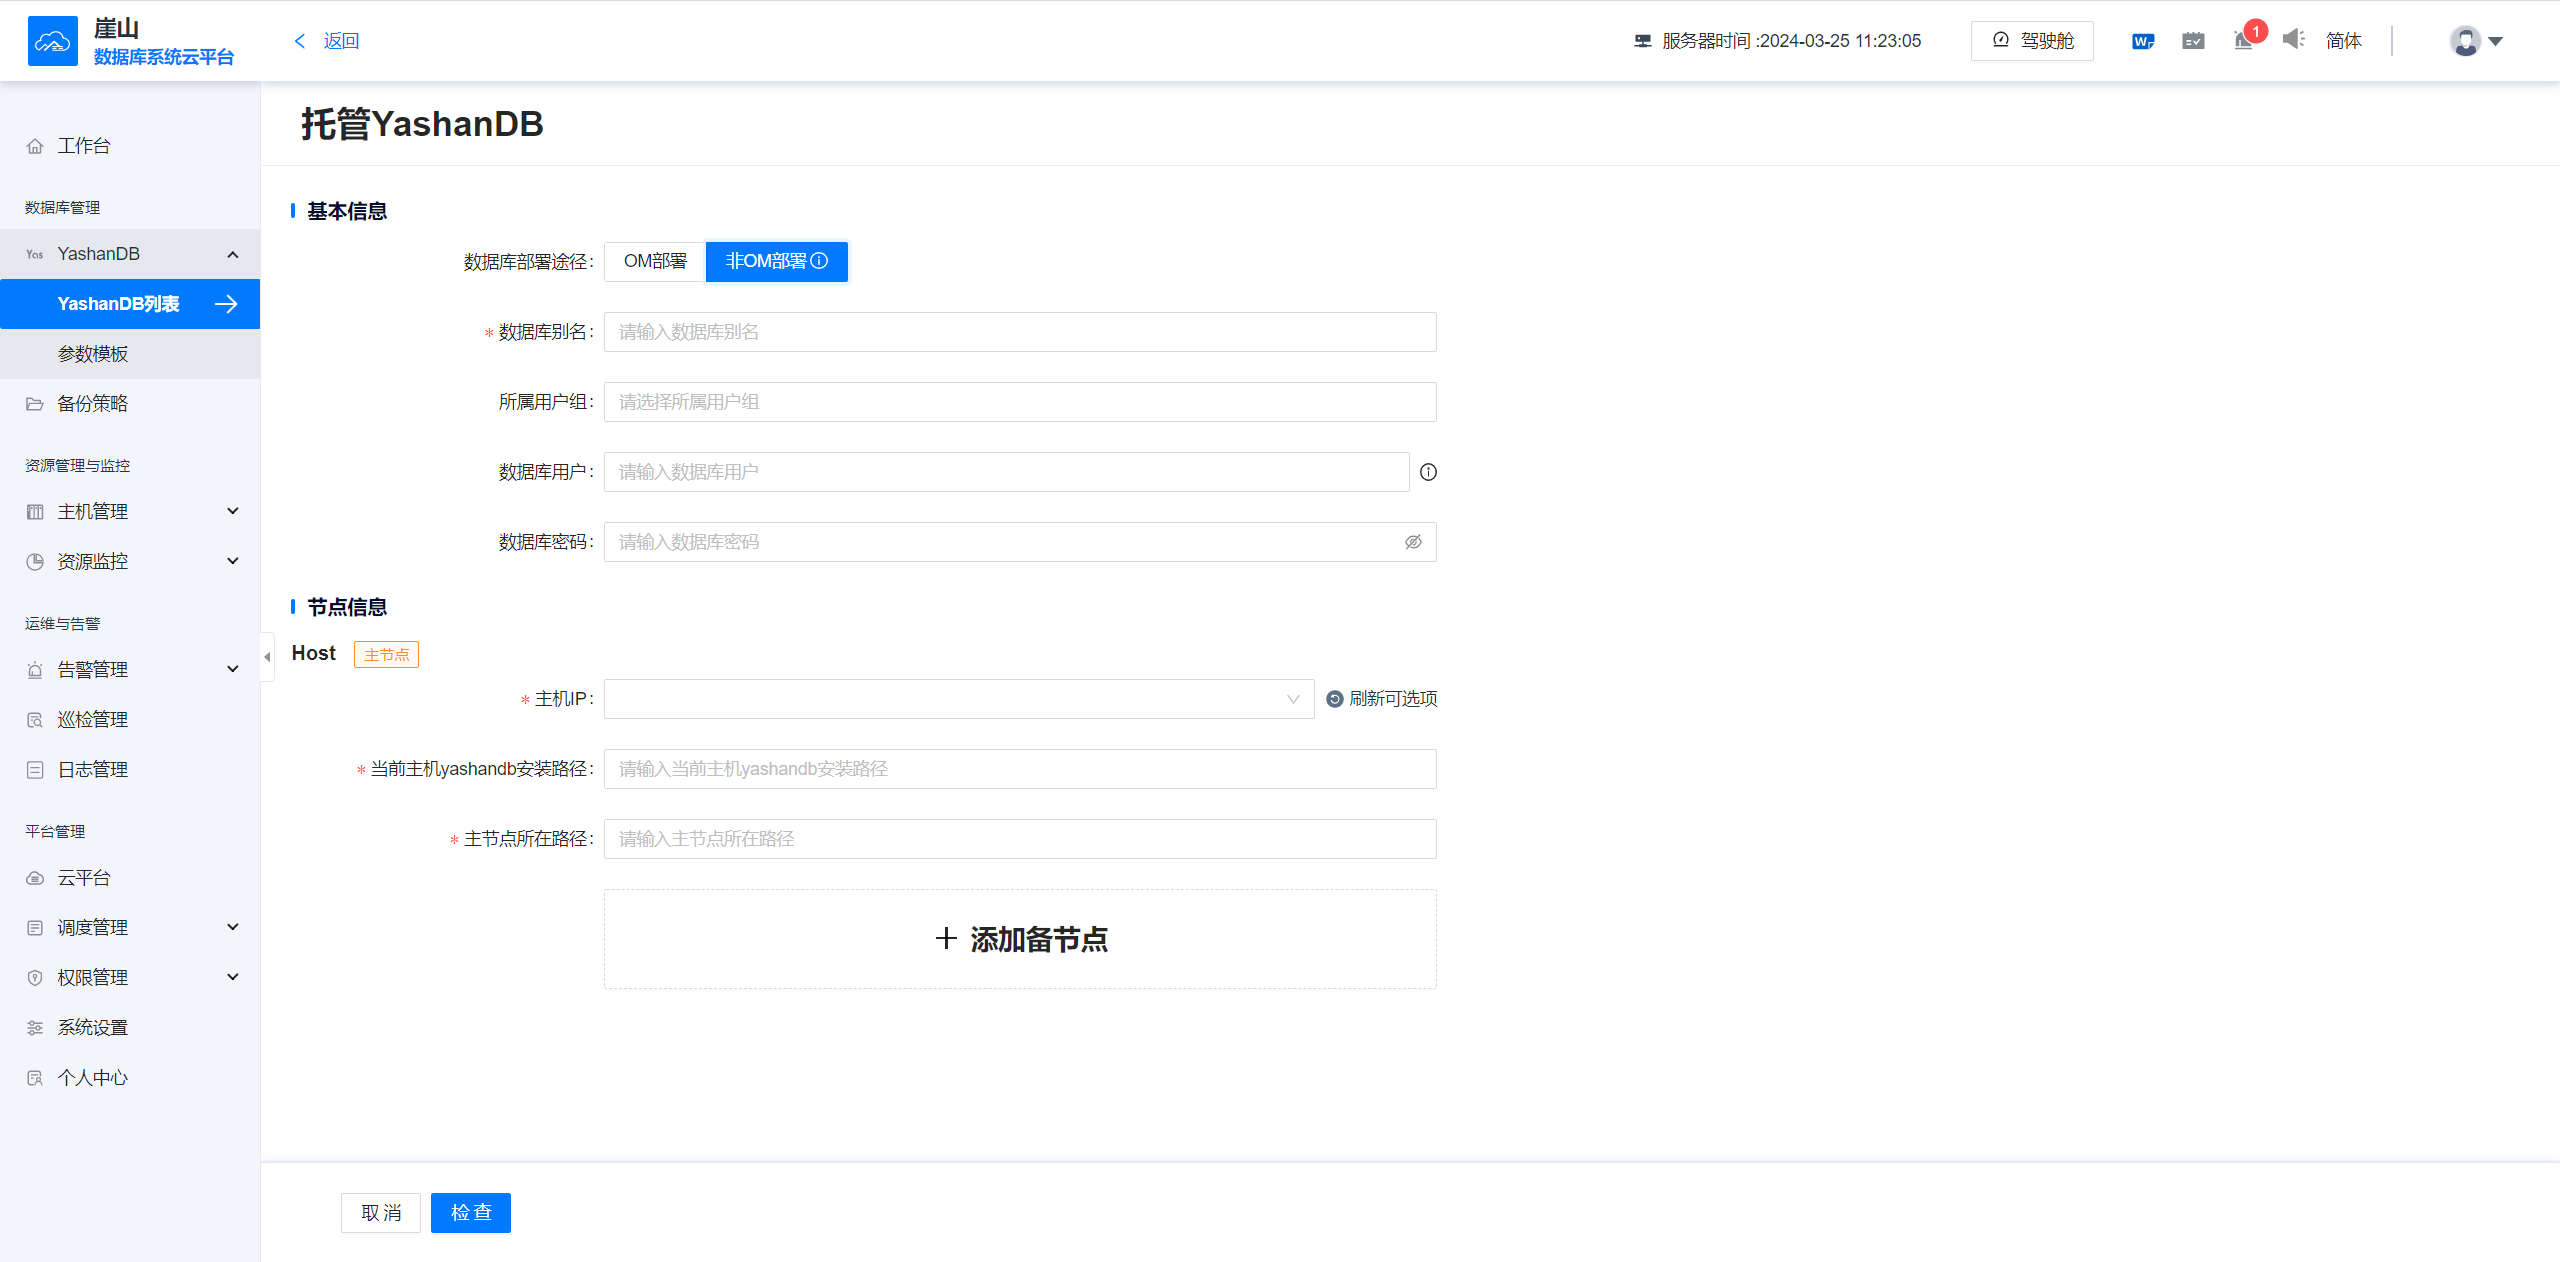Click the 检查 button
The height and width of the screenshot is (1262, 2560).
click(470, 1212)
